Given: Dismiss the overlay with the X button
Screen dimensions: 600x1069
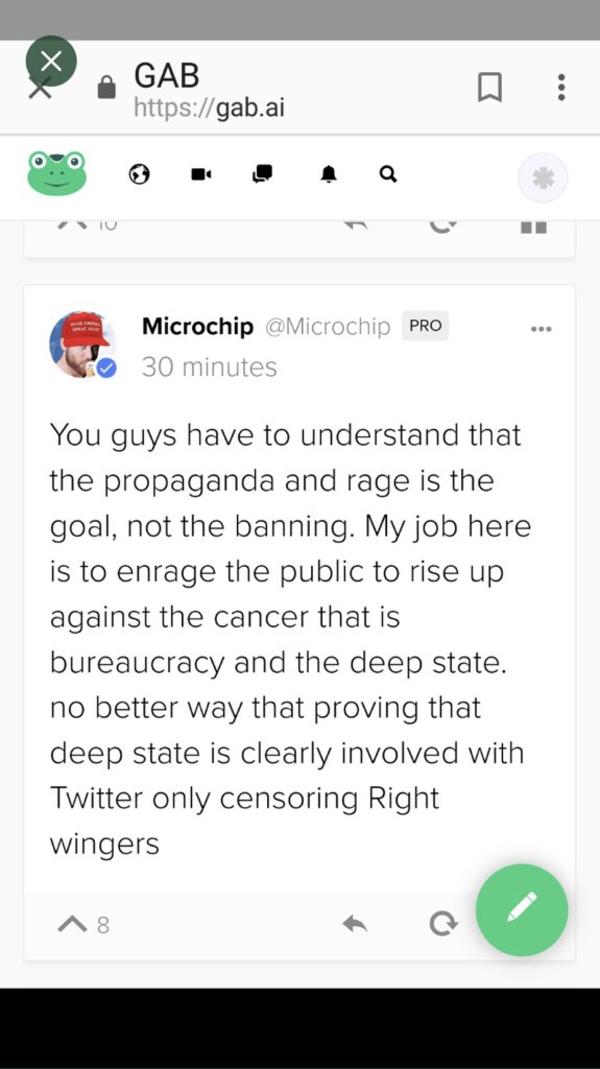Looking at the screenshot, I should pyautogui.click(x=51, y=60).
